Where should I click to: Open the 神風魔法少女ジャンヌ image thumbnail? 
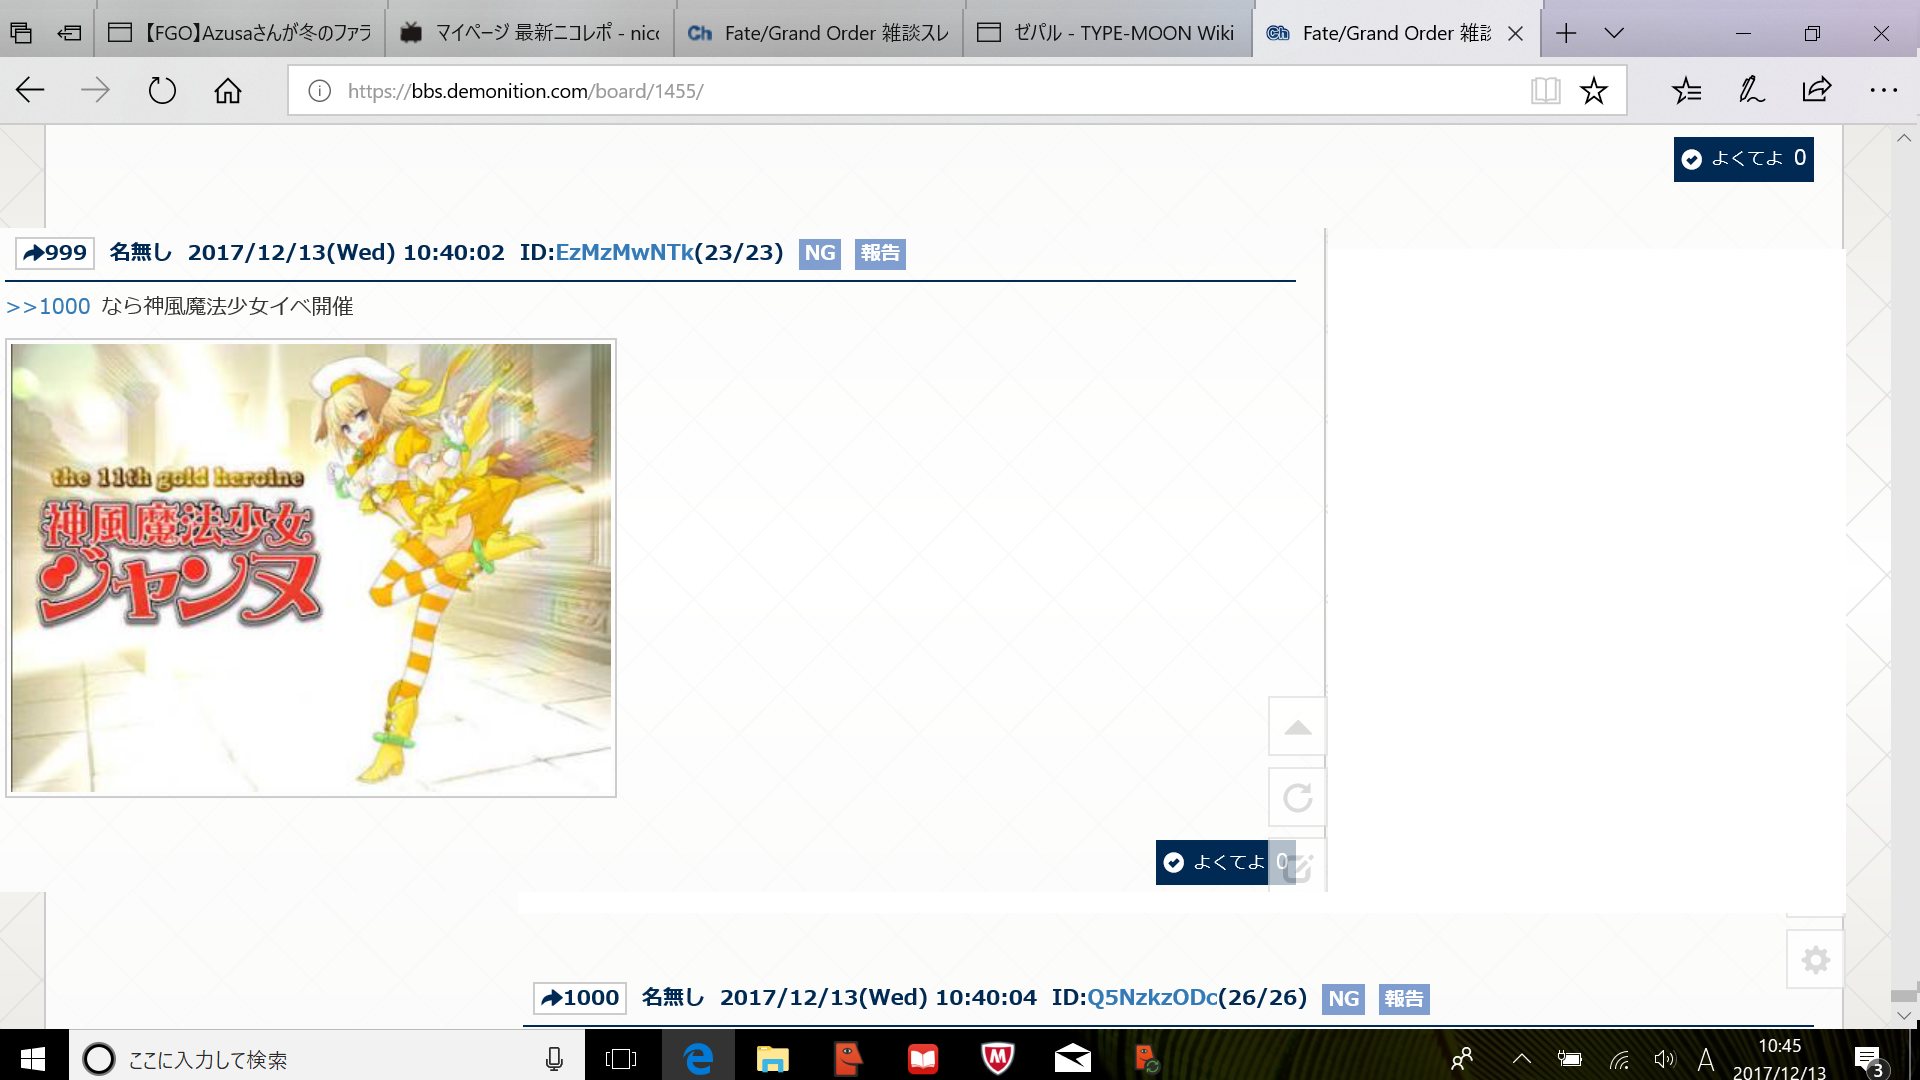click(x=311, y=568)
